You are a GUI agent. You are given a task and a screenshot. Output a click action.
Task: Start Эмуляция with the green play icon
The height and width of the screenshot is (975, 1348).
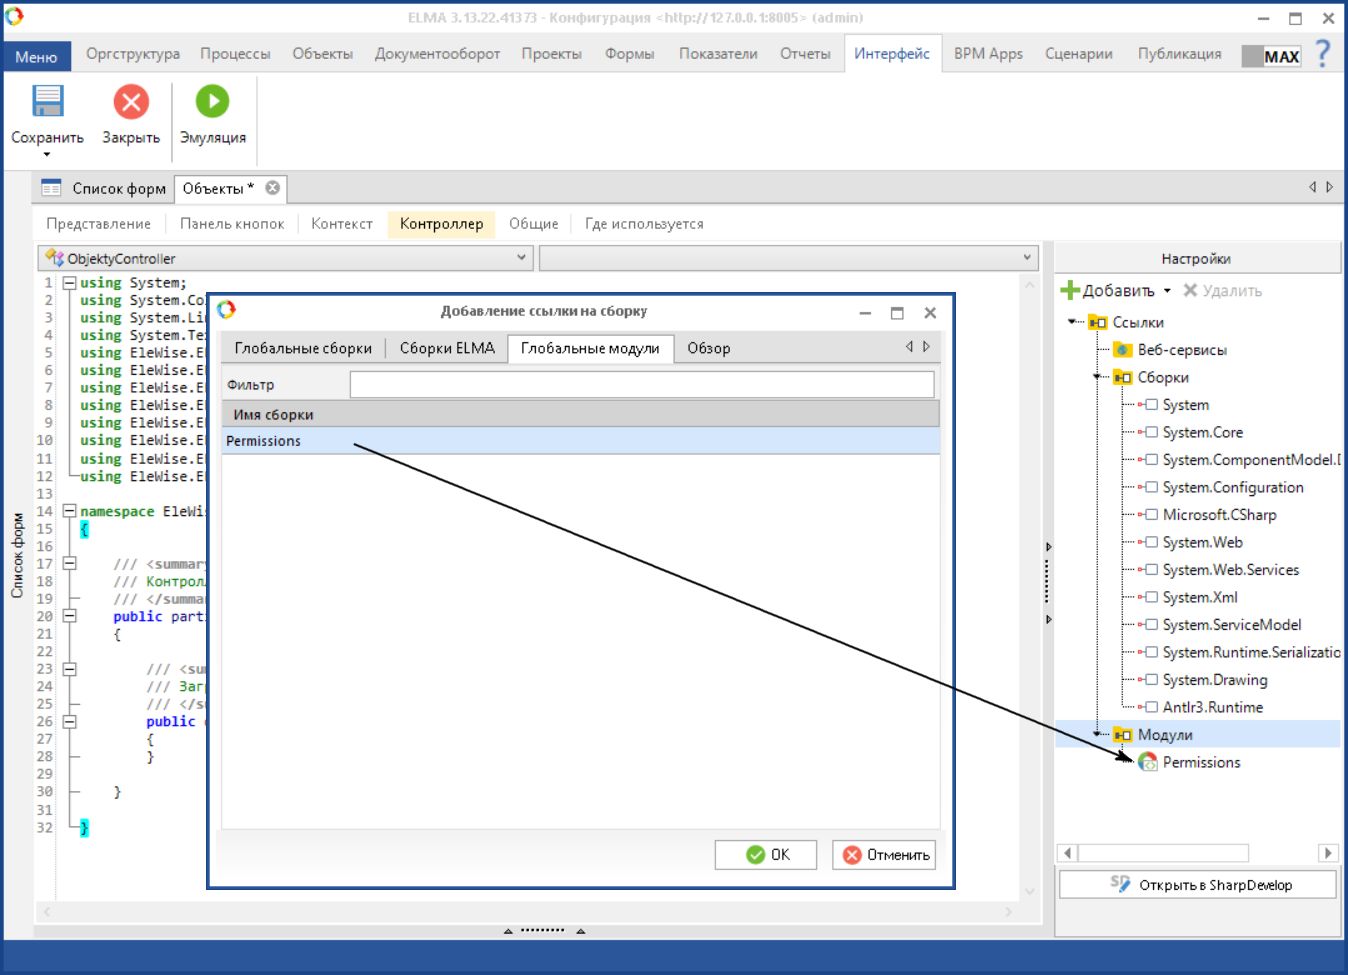212,101
